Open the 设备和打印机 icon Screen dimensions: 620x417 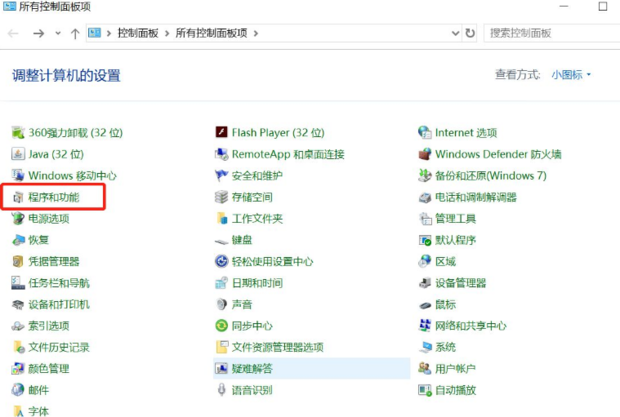18,304
